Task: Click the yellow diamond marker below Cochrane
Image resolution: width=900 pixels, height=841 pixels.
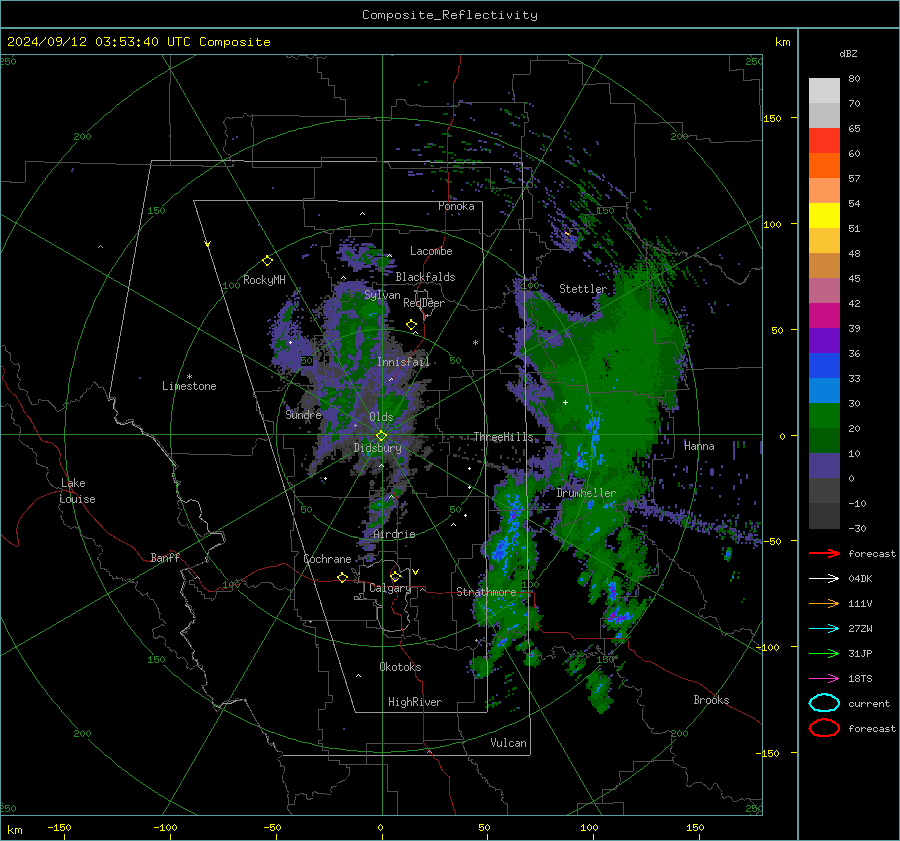Action: click(342, 577)
